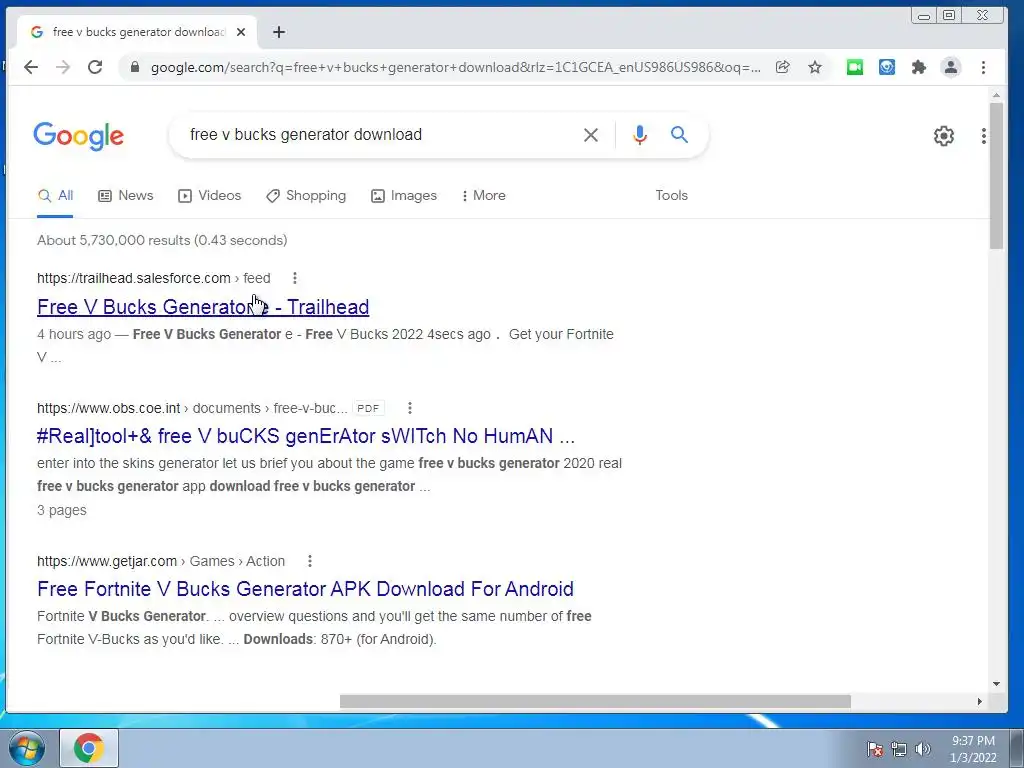Click the Google logo
Image resolution: width=1024 pixels, height=768 pixels.
[78, 136]
